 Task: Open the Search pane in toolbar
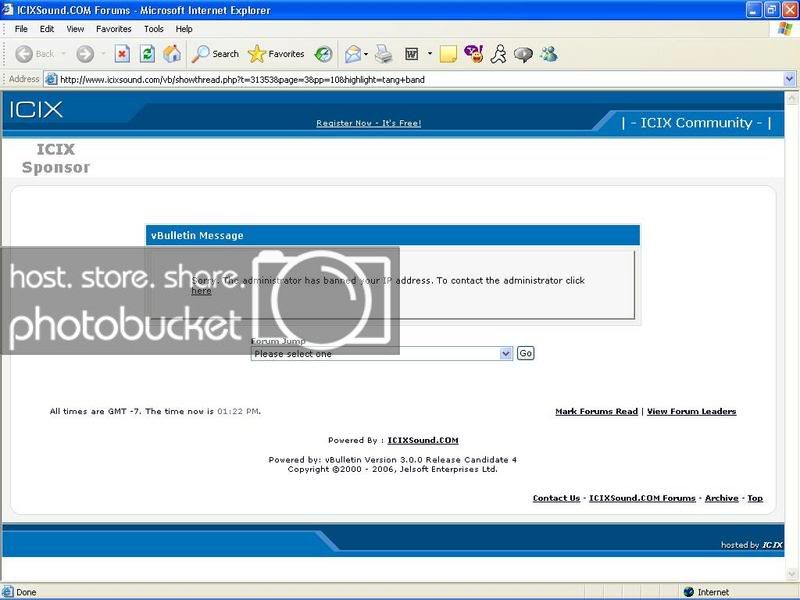(215, 54)
